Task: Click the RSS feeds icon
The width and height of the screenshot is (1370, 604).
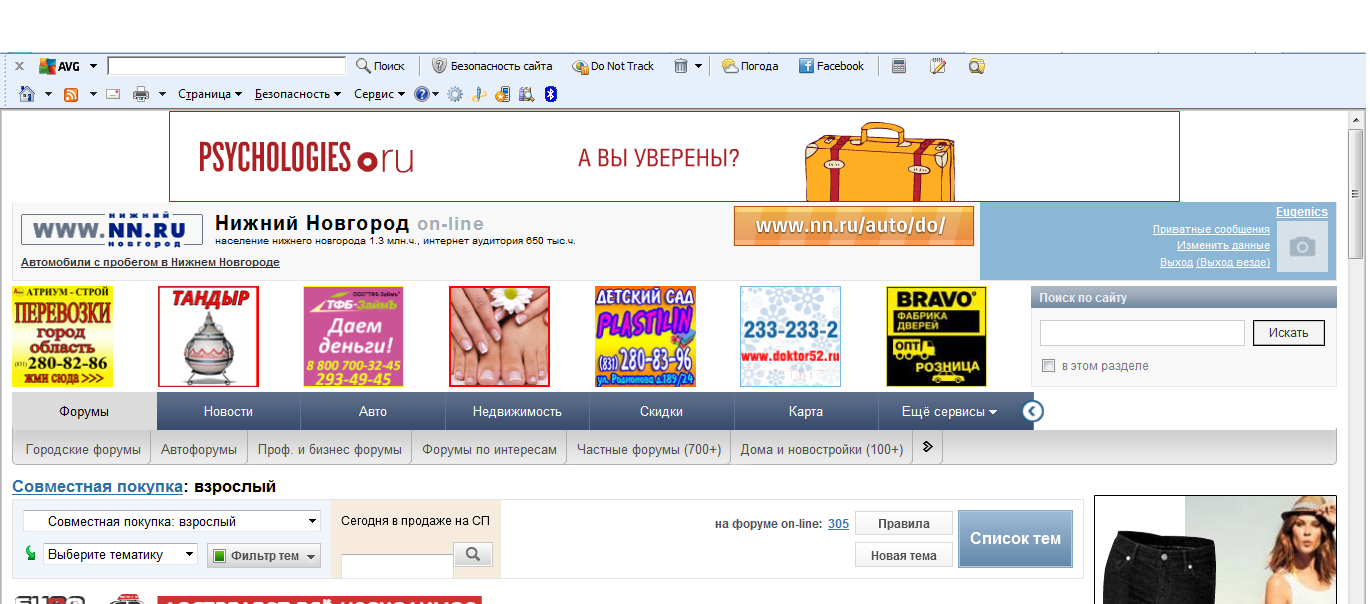Action: click(71, 94)
